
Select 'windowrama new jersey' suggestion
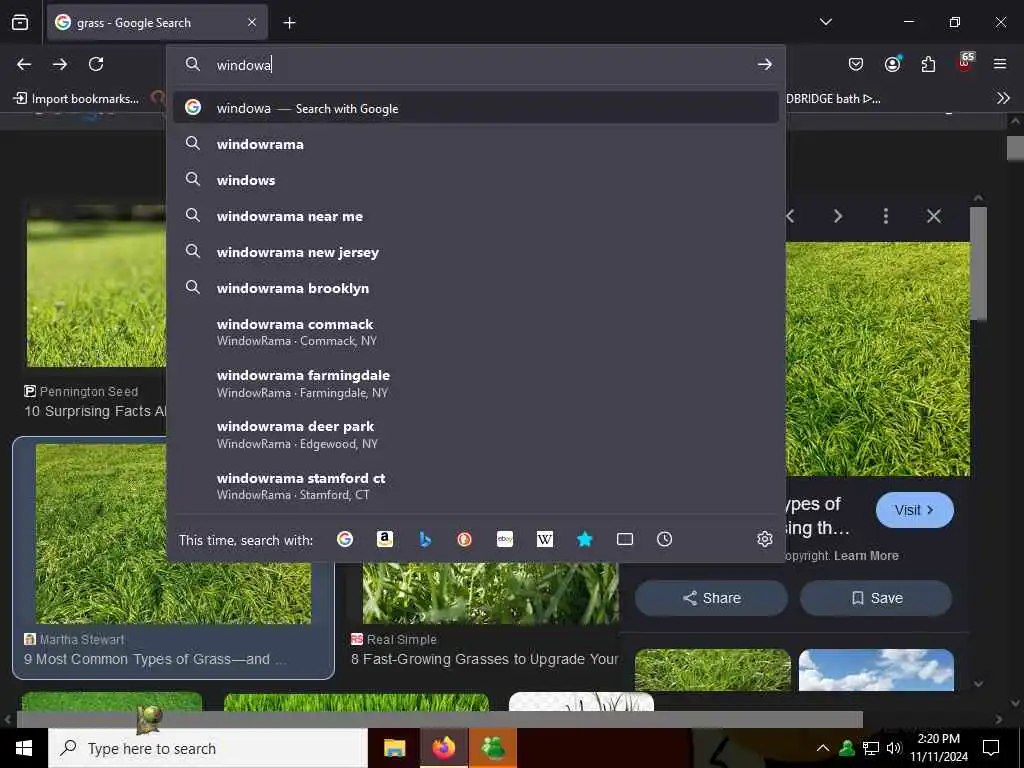pos(476,251)
